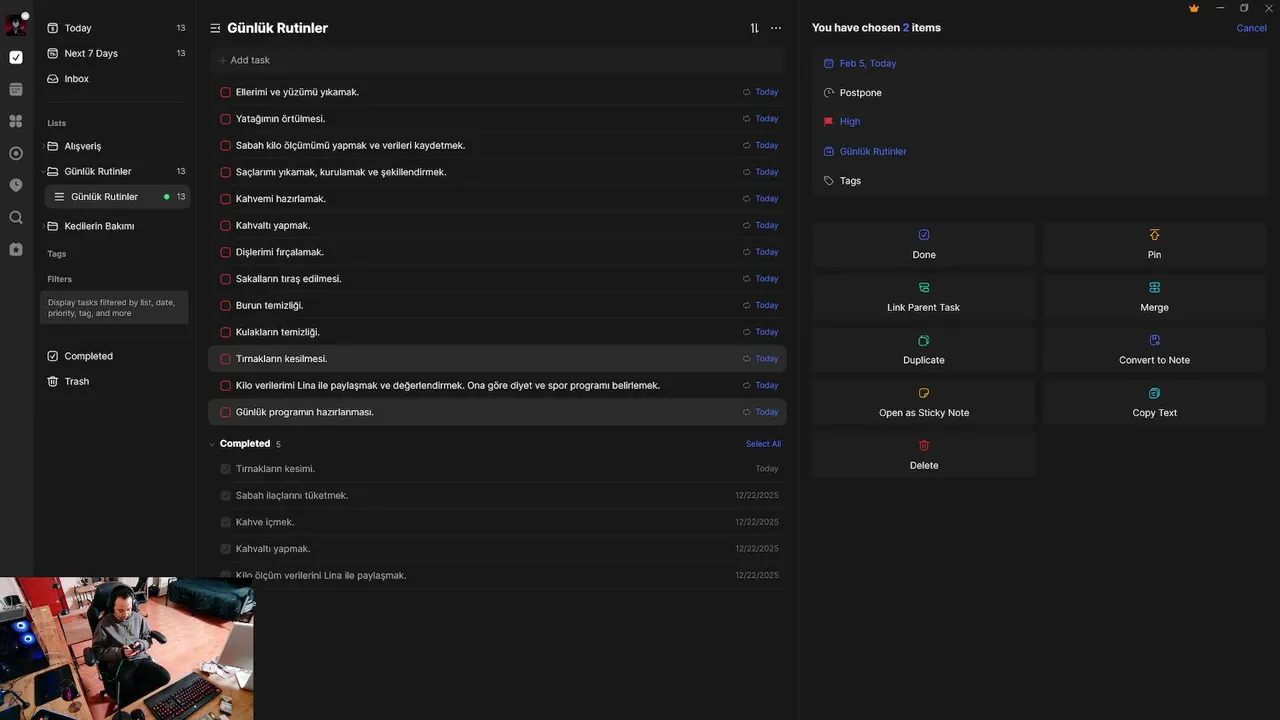Check off 'Kahvemi hazırlamak.' task
This screenshot has width=1280, height=720.
pos(226,199)
